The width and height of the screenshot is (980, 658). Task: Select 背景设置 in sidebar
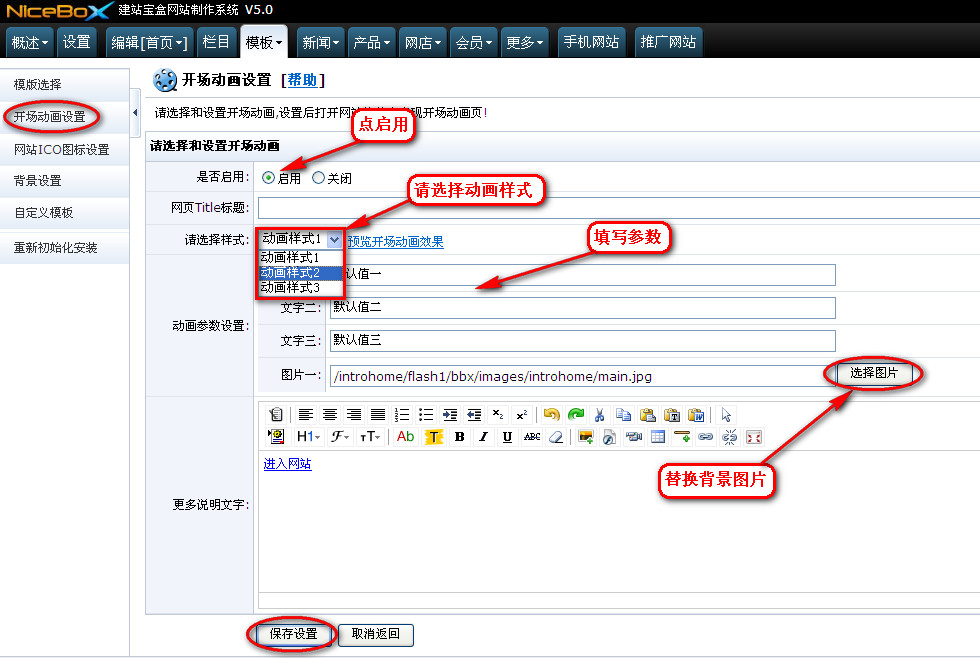coord(64,181)
